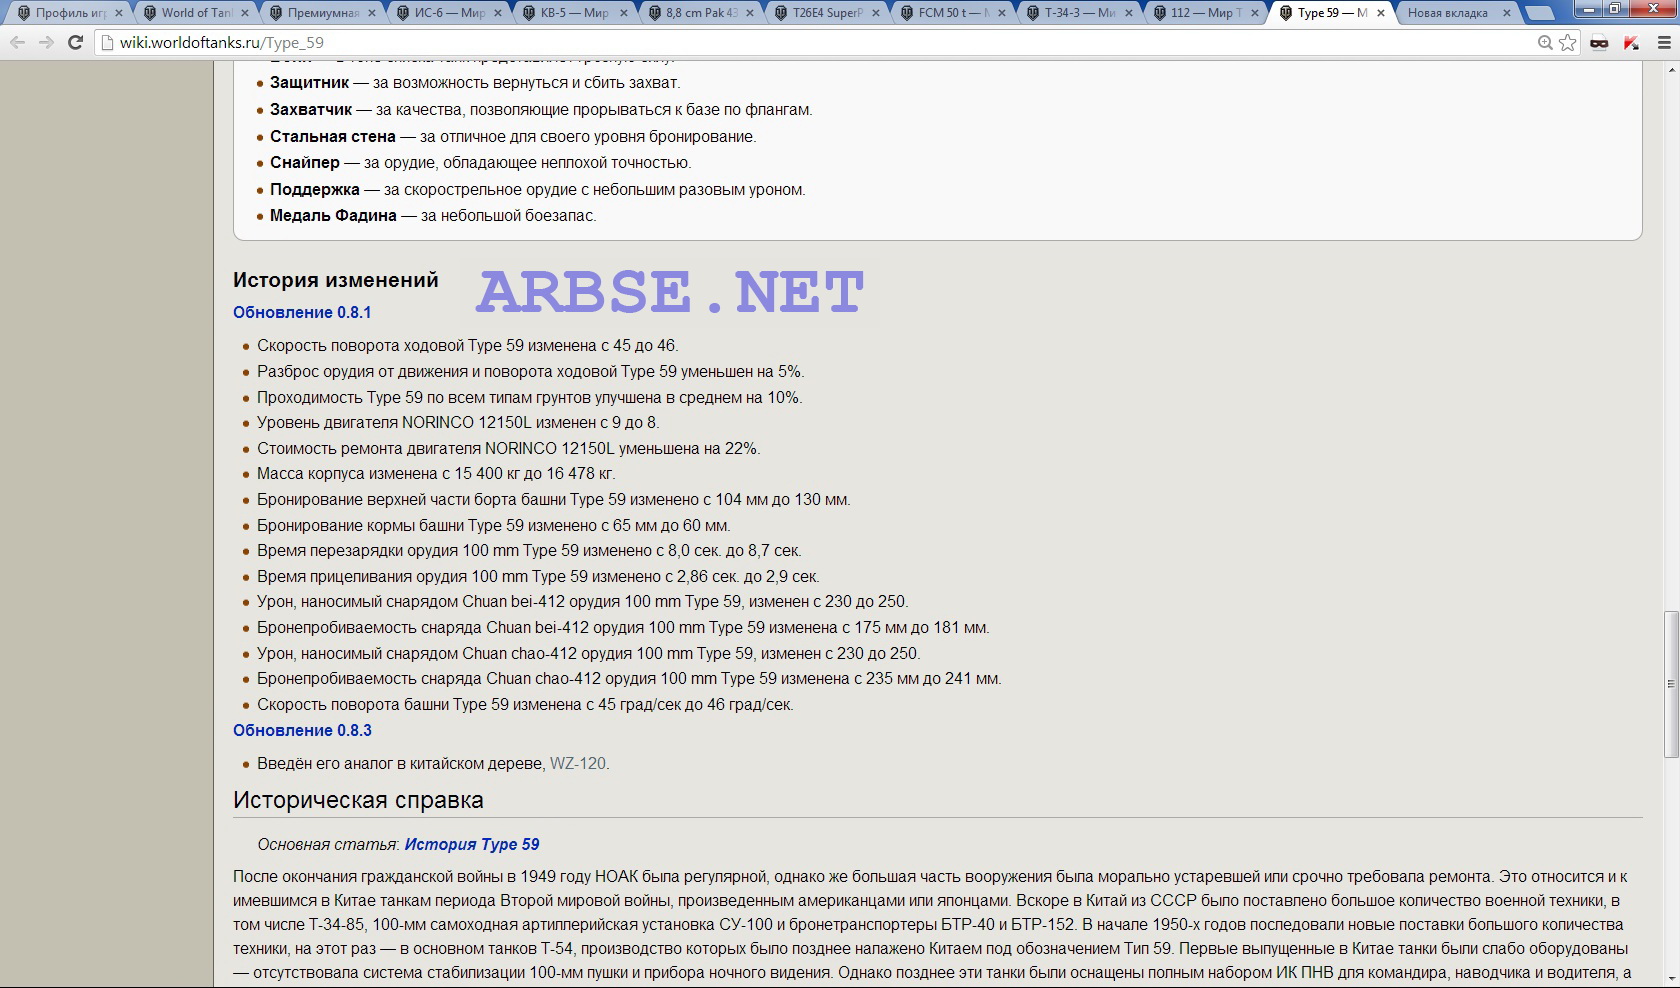Image resolution: width=1680 pixels, height=988 pixels.
Task: Click the address bar URL wiki.worldoftanks.ru/Type_59
Action: point(222,43)
